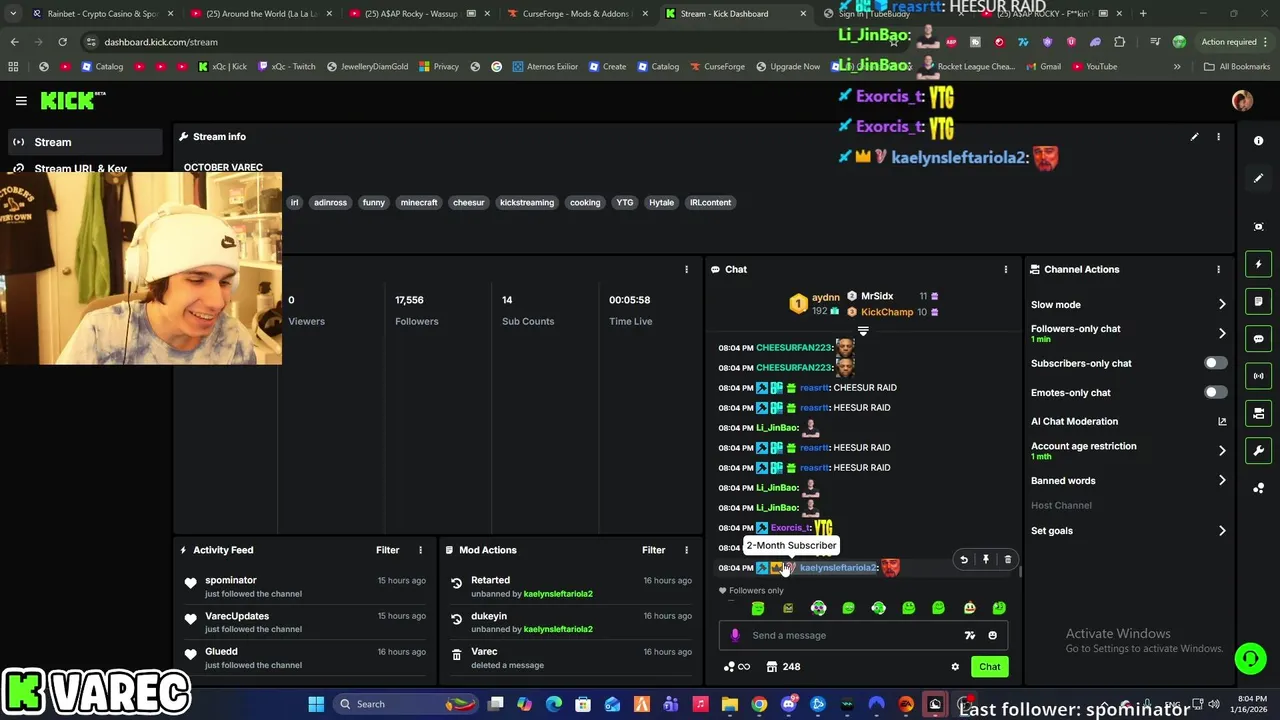
Task: Open the shop icon showing 248
Action: coord(783,667)
